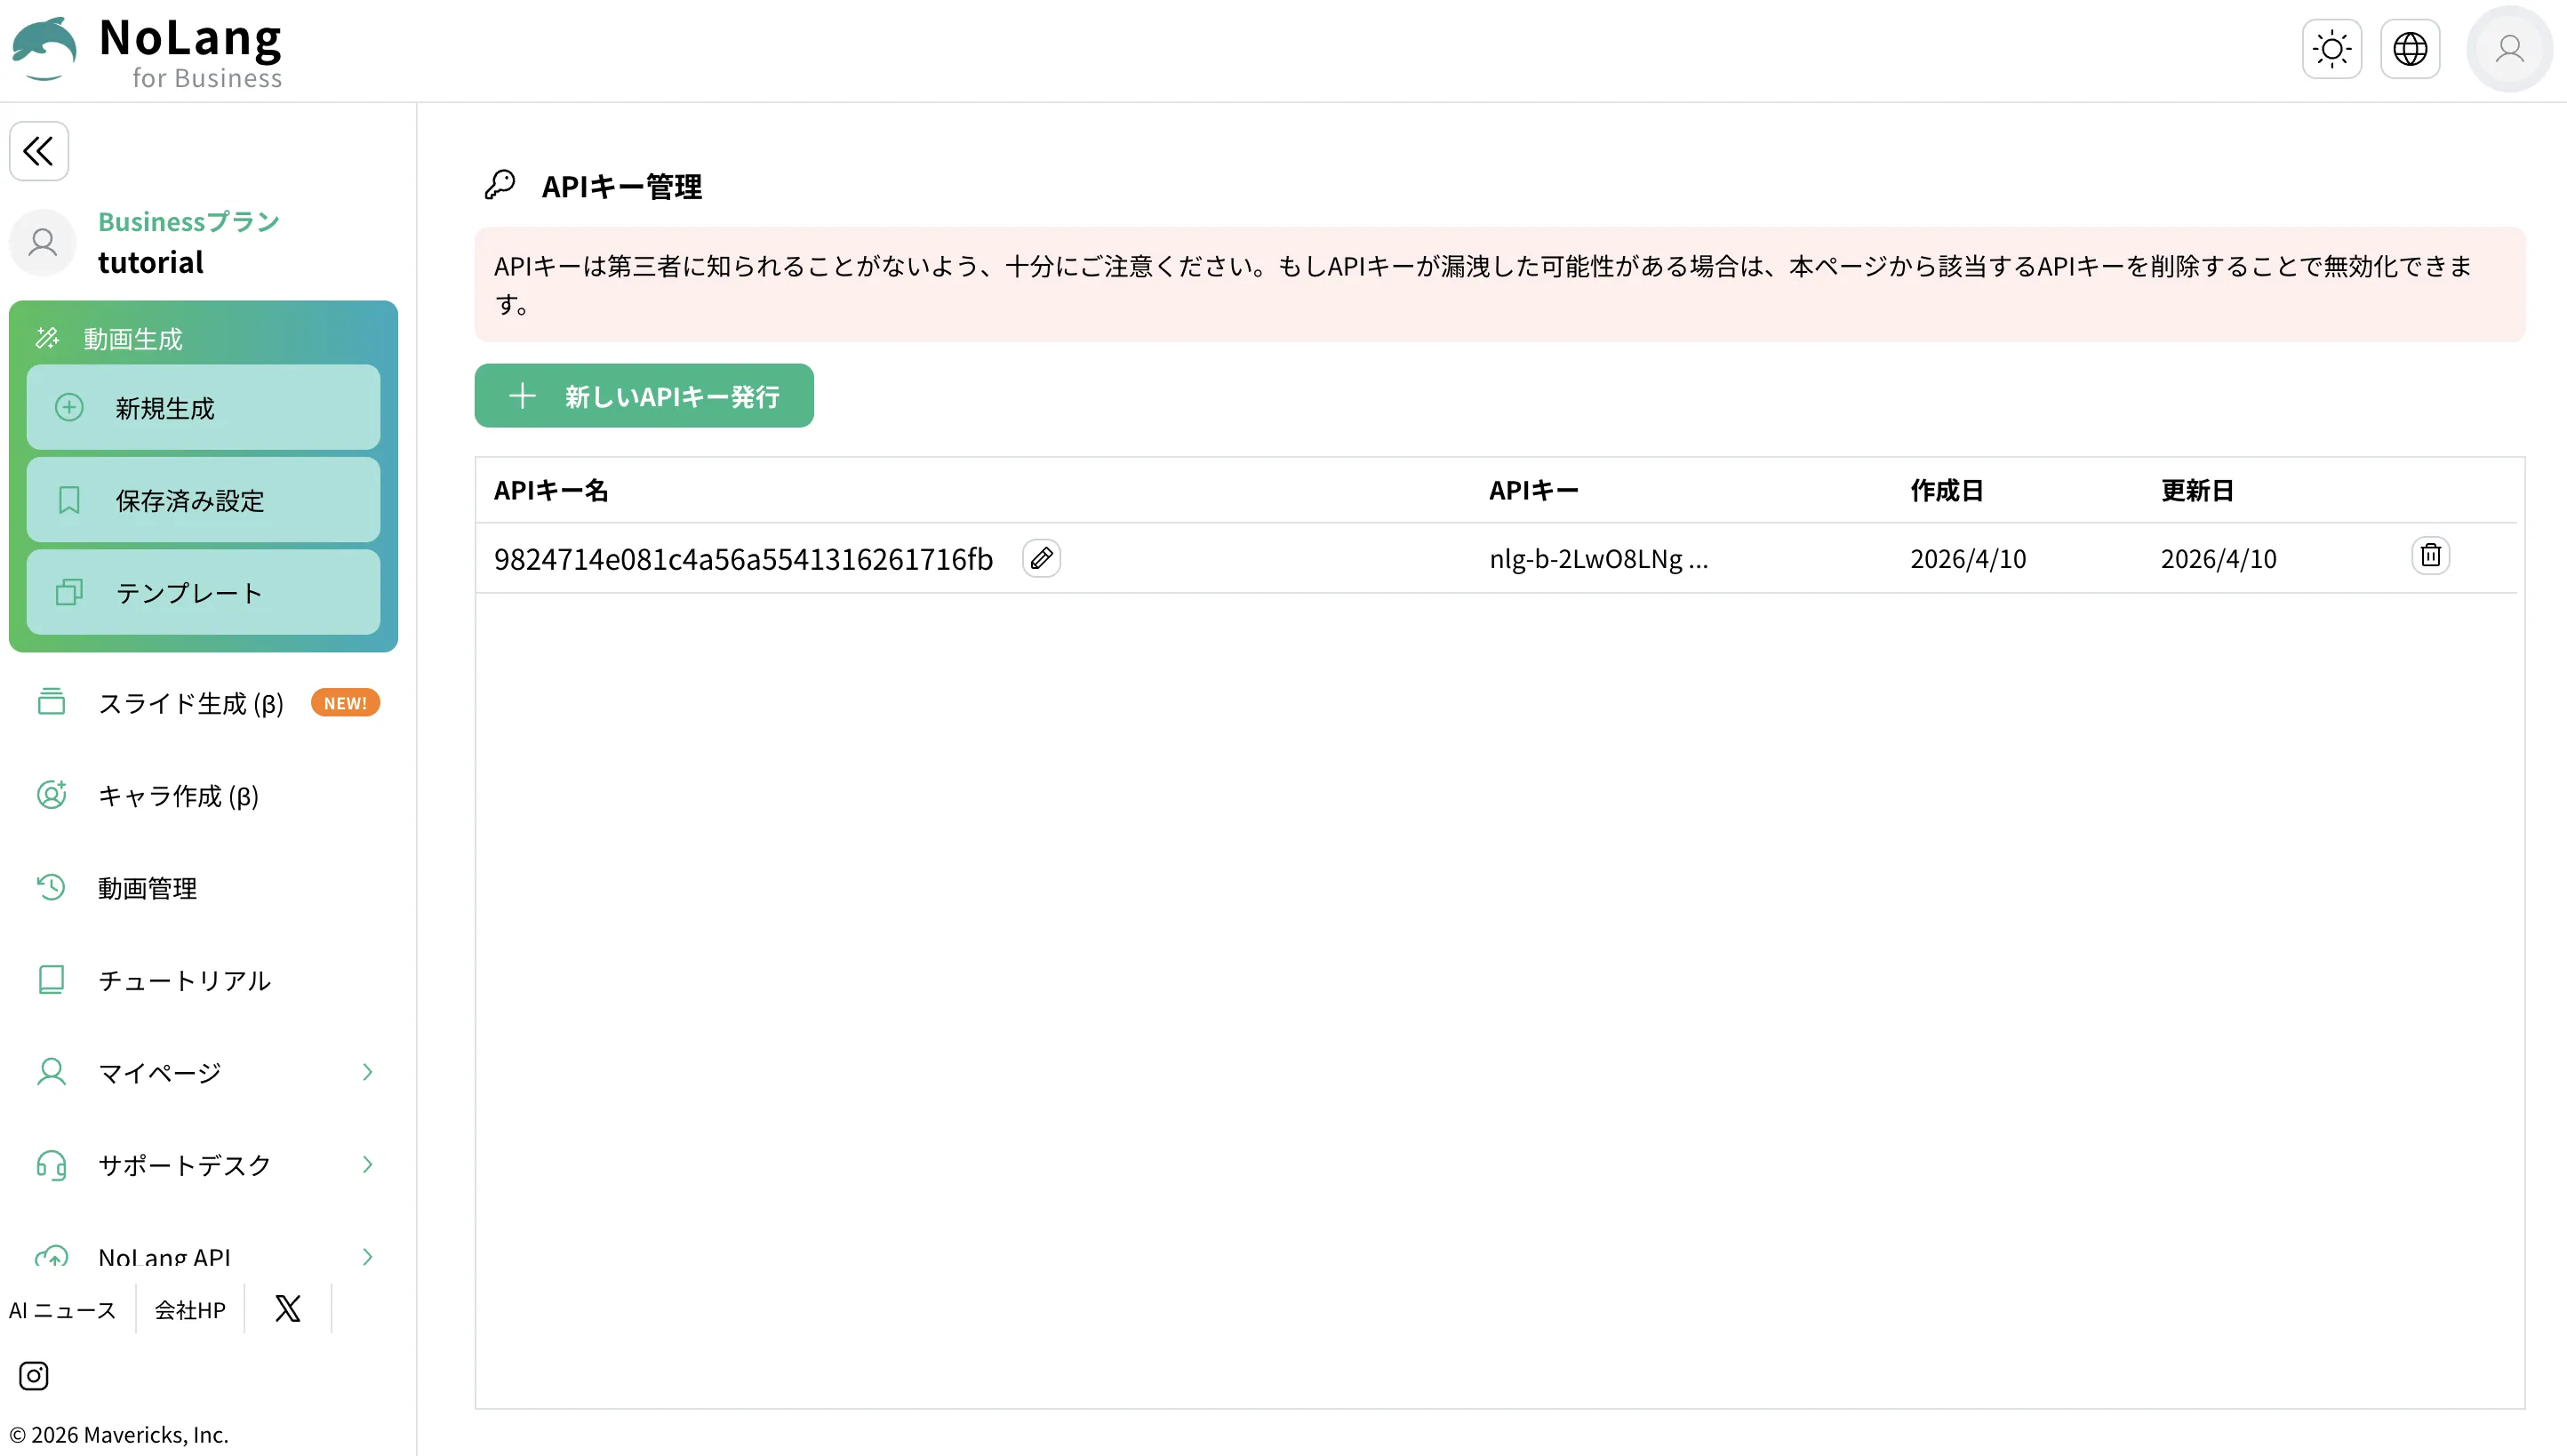Expand マイページ submenu chevron
This screenshot has width=2567, height=1456.
[x=367, y=1072]
